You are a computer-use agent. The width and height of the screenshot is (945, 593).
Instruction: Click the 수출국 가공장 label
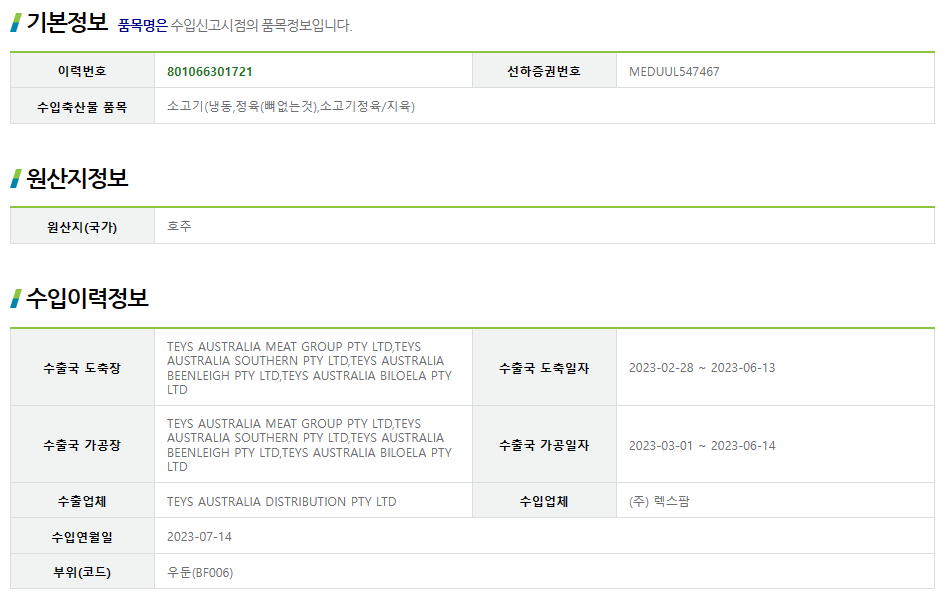(82, 445)
